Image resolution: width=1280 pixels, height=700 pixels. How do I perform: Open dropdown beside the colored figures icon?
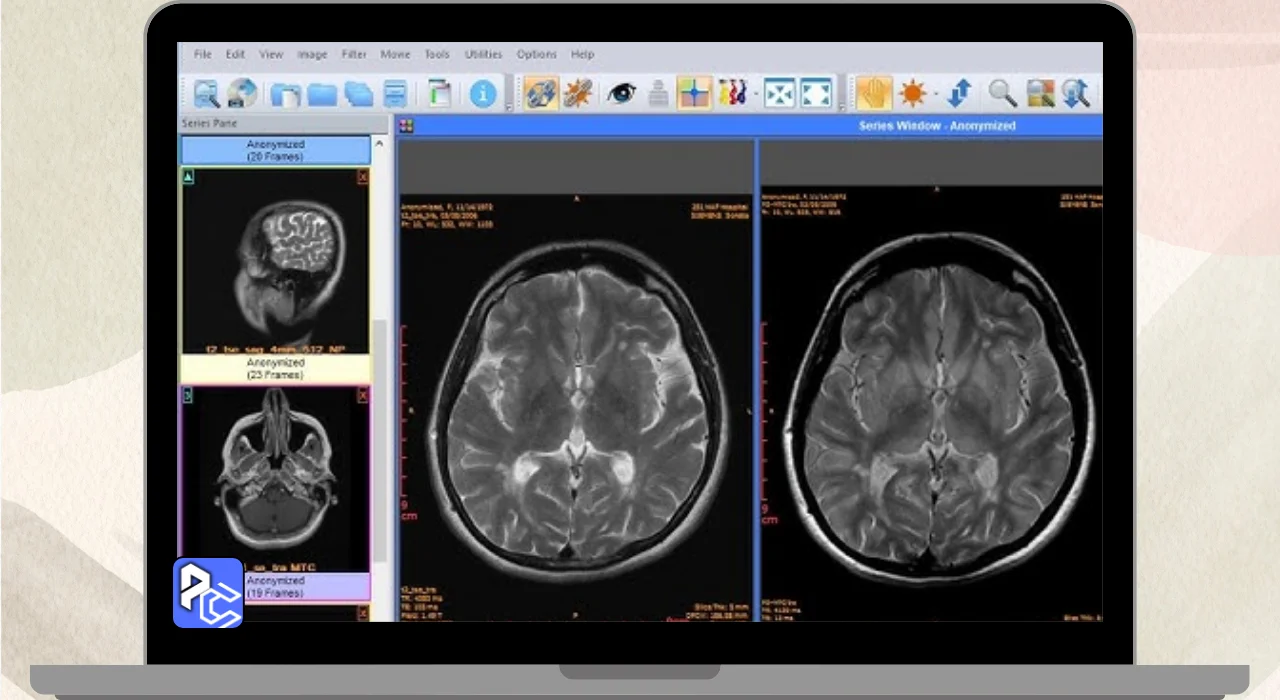(756, 95)
